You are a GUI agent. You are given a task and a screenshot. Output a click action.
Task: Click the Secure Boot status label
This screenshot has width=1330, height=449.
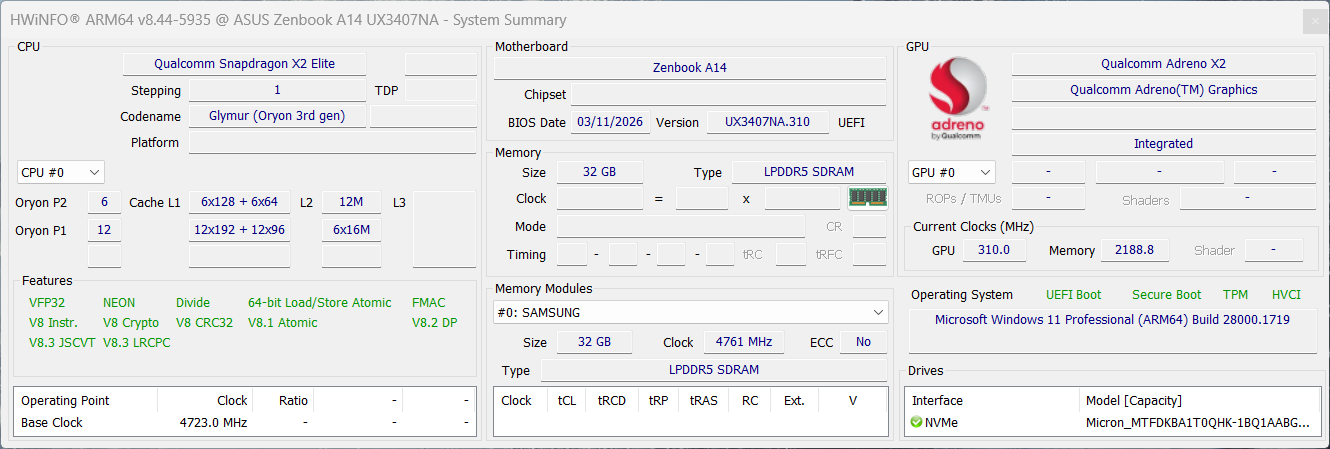(1166, 295)
